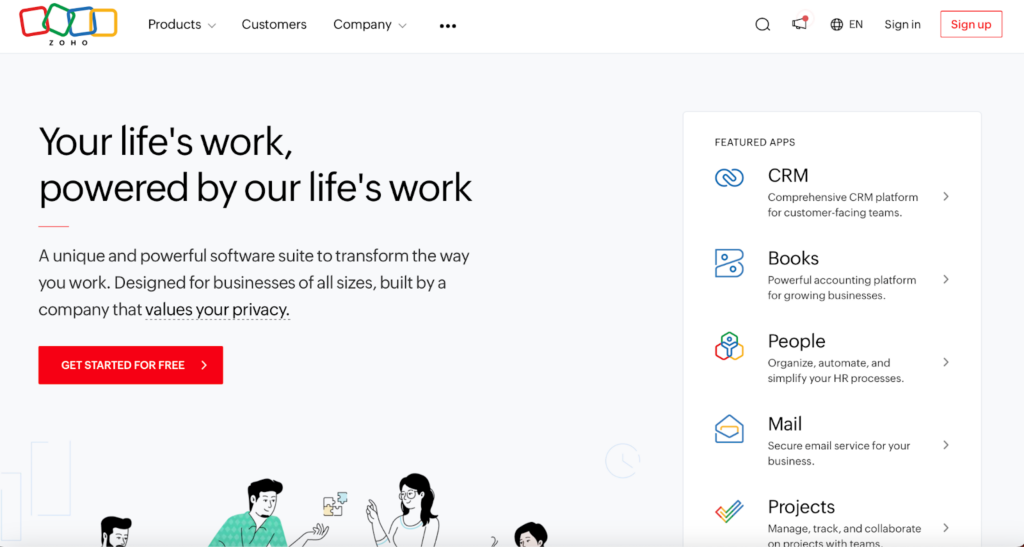Click the Zoho logo
Image resolution: width=1024 pixels, height=547 pixels.
[68, 24]
